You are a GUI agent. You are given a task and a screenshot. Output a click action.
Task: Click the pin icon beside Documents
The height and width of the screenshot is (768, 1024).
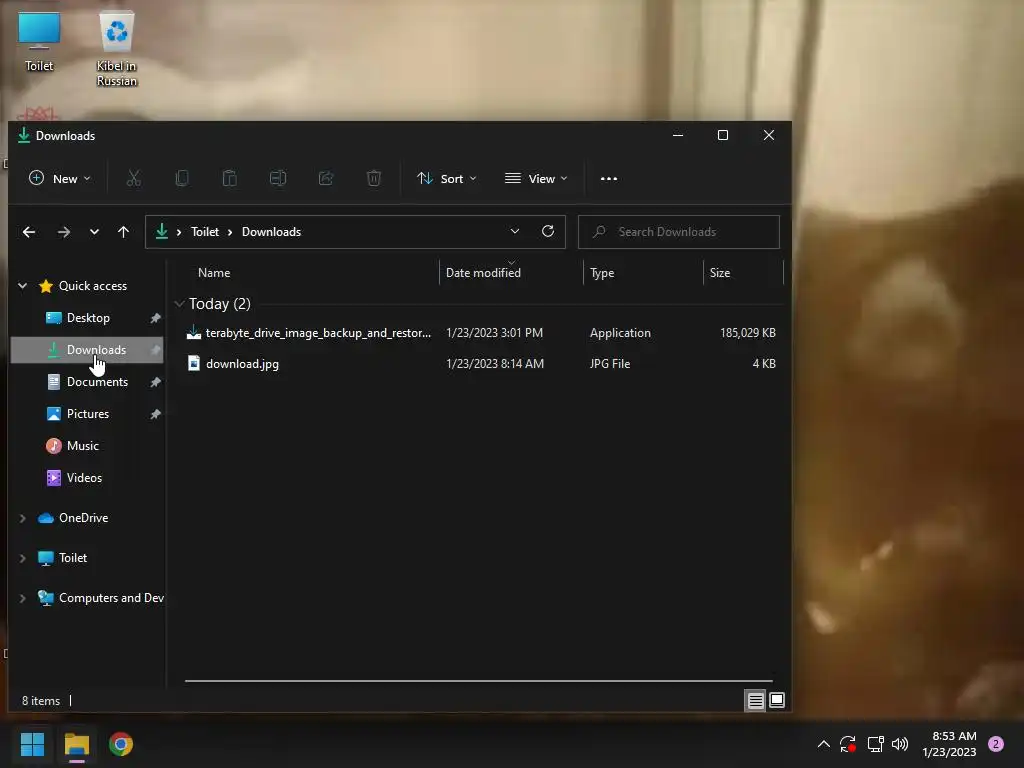coord(155,382)
